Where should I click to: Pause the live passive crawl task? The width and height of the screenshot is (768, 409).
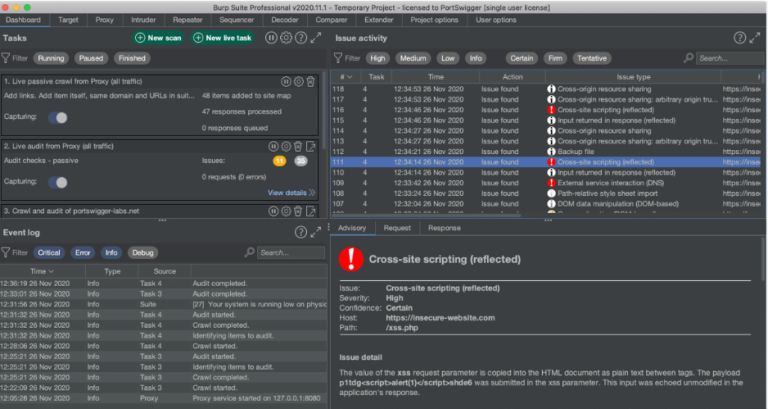286,82
